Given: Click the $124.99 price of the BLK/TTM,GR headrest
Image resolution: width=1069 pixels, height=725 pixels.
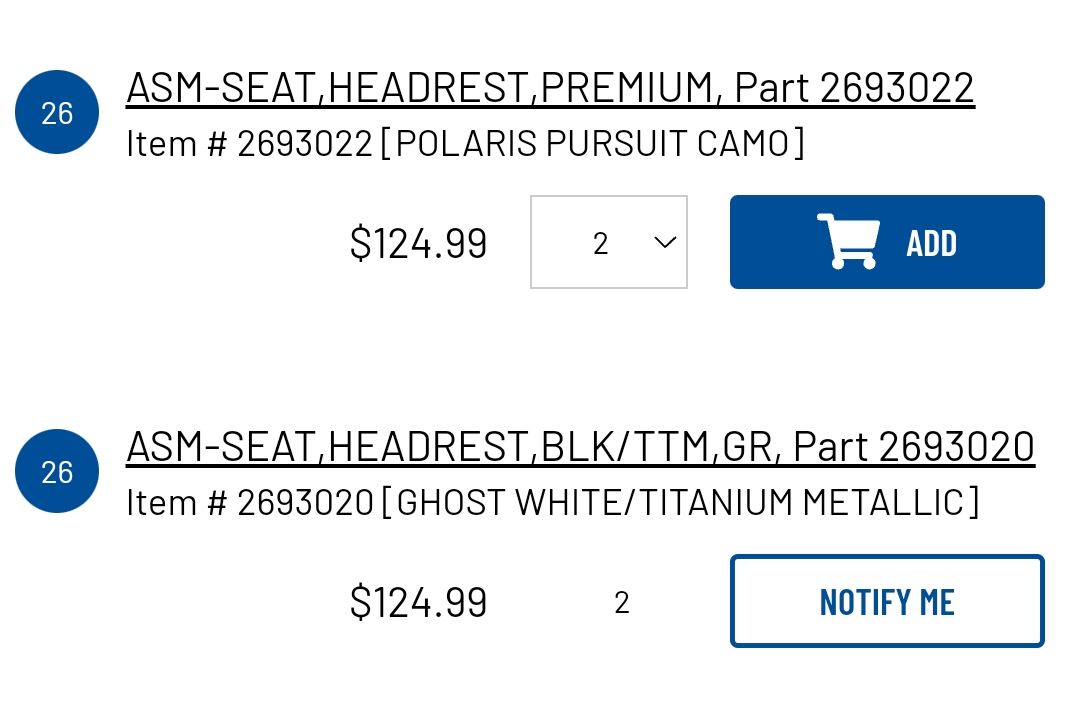Looking at the screenshot, I should click(419, 602).
